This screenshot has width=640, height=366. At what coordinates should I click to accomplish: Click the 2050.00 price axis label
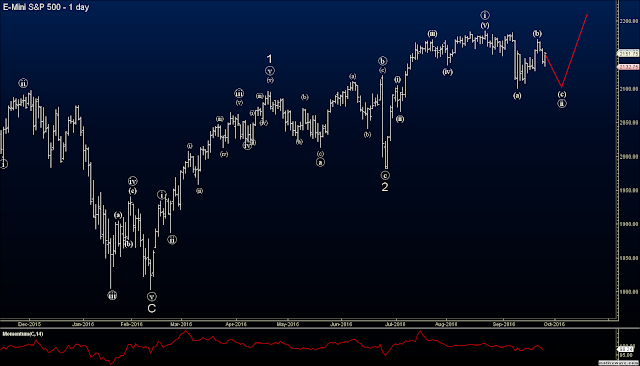tap(629, 123)
